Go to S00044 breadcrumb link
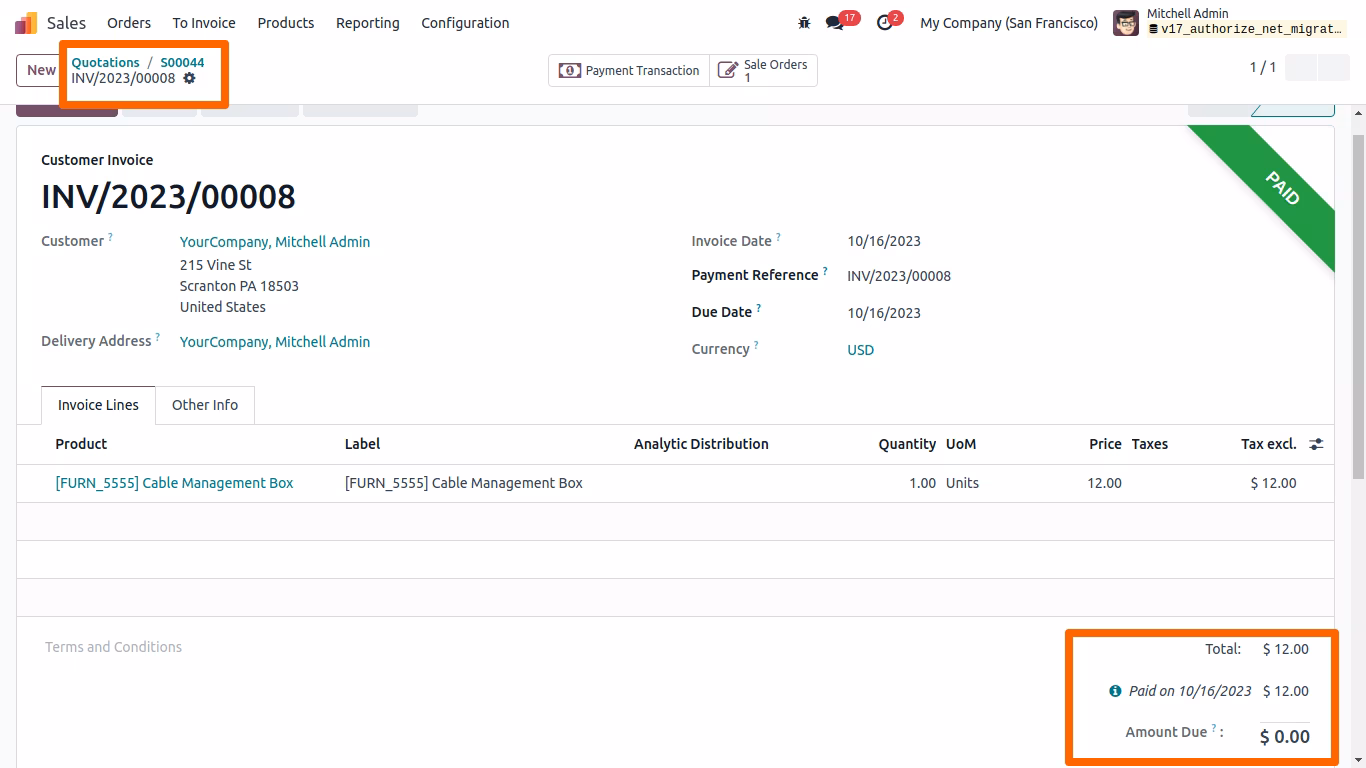 coord(182,62)
